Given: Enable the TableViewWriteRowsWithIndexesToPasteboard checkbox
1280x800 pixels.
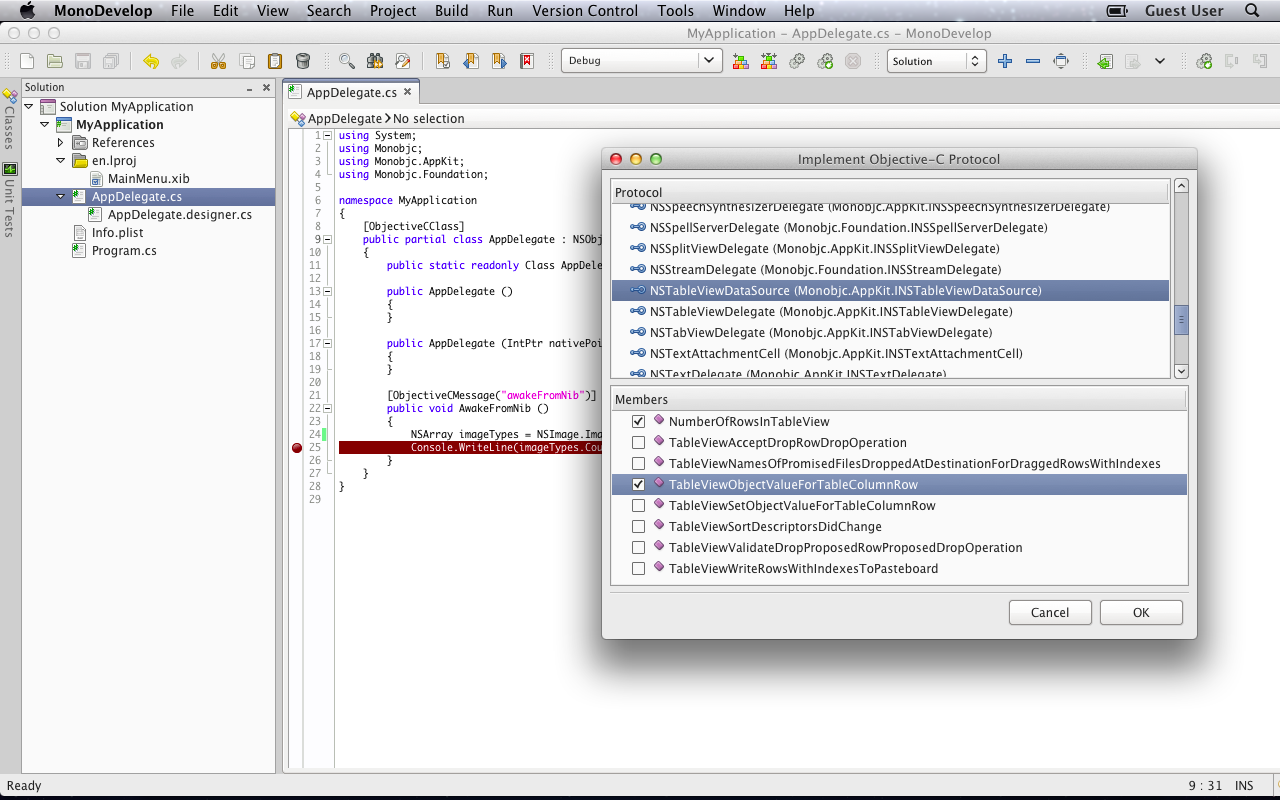Looking at the screenshot, I should tap(638, 569).
